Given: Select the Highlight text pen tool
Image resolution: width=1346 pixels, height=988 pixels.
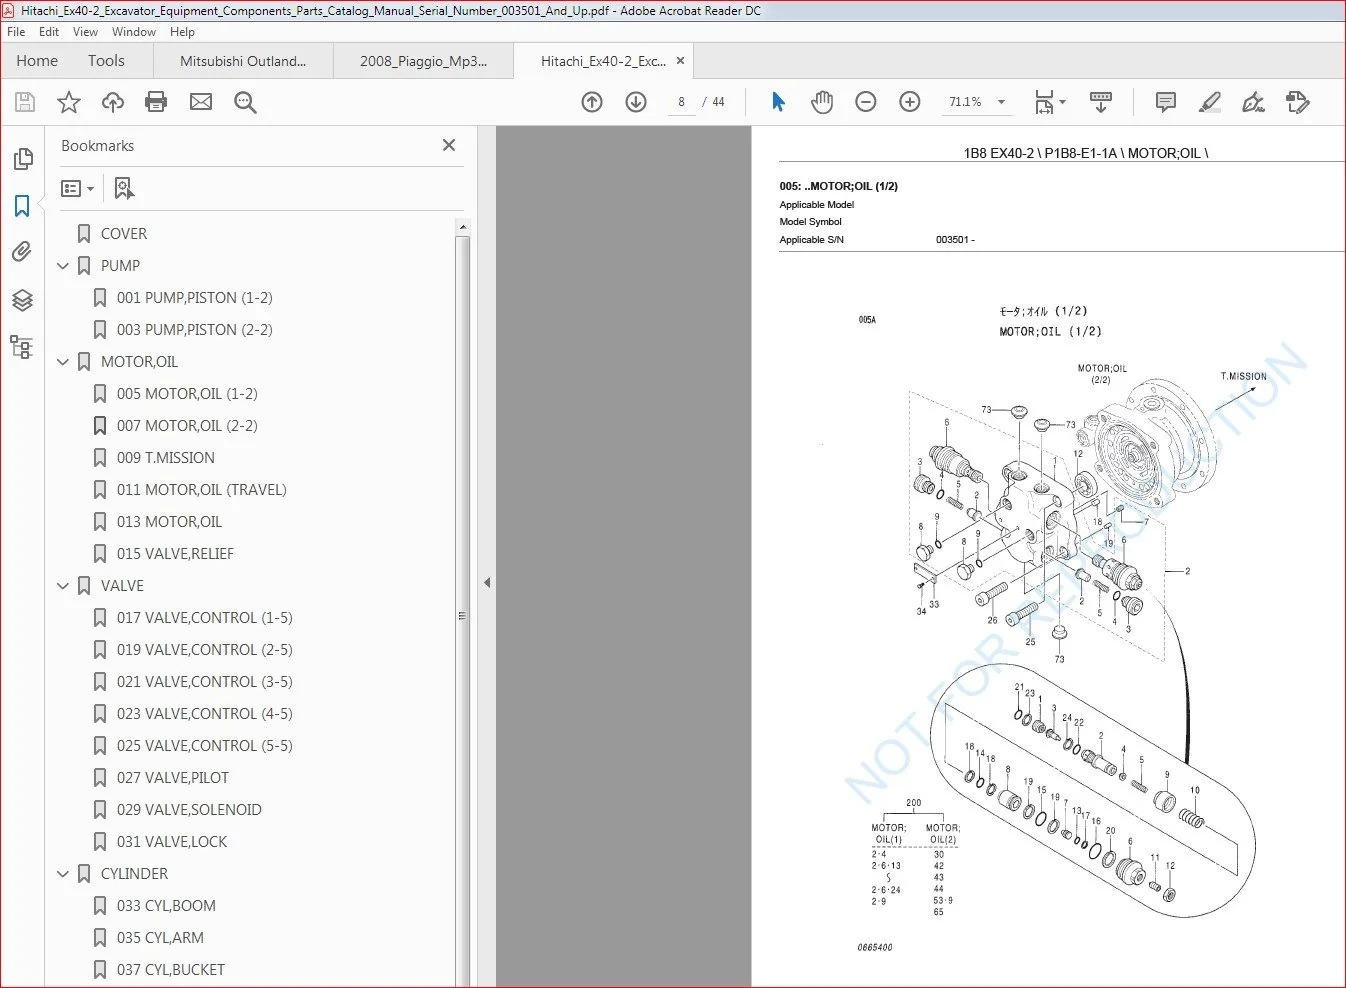Looking at the screenshot, I should click(x=1209, y=102).
